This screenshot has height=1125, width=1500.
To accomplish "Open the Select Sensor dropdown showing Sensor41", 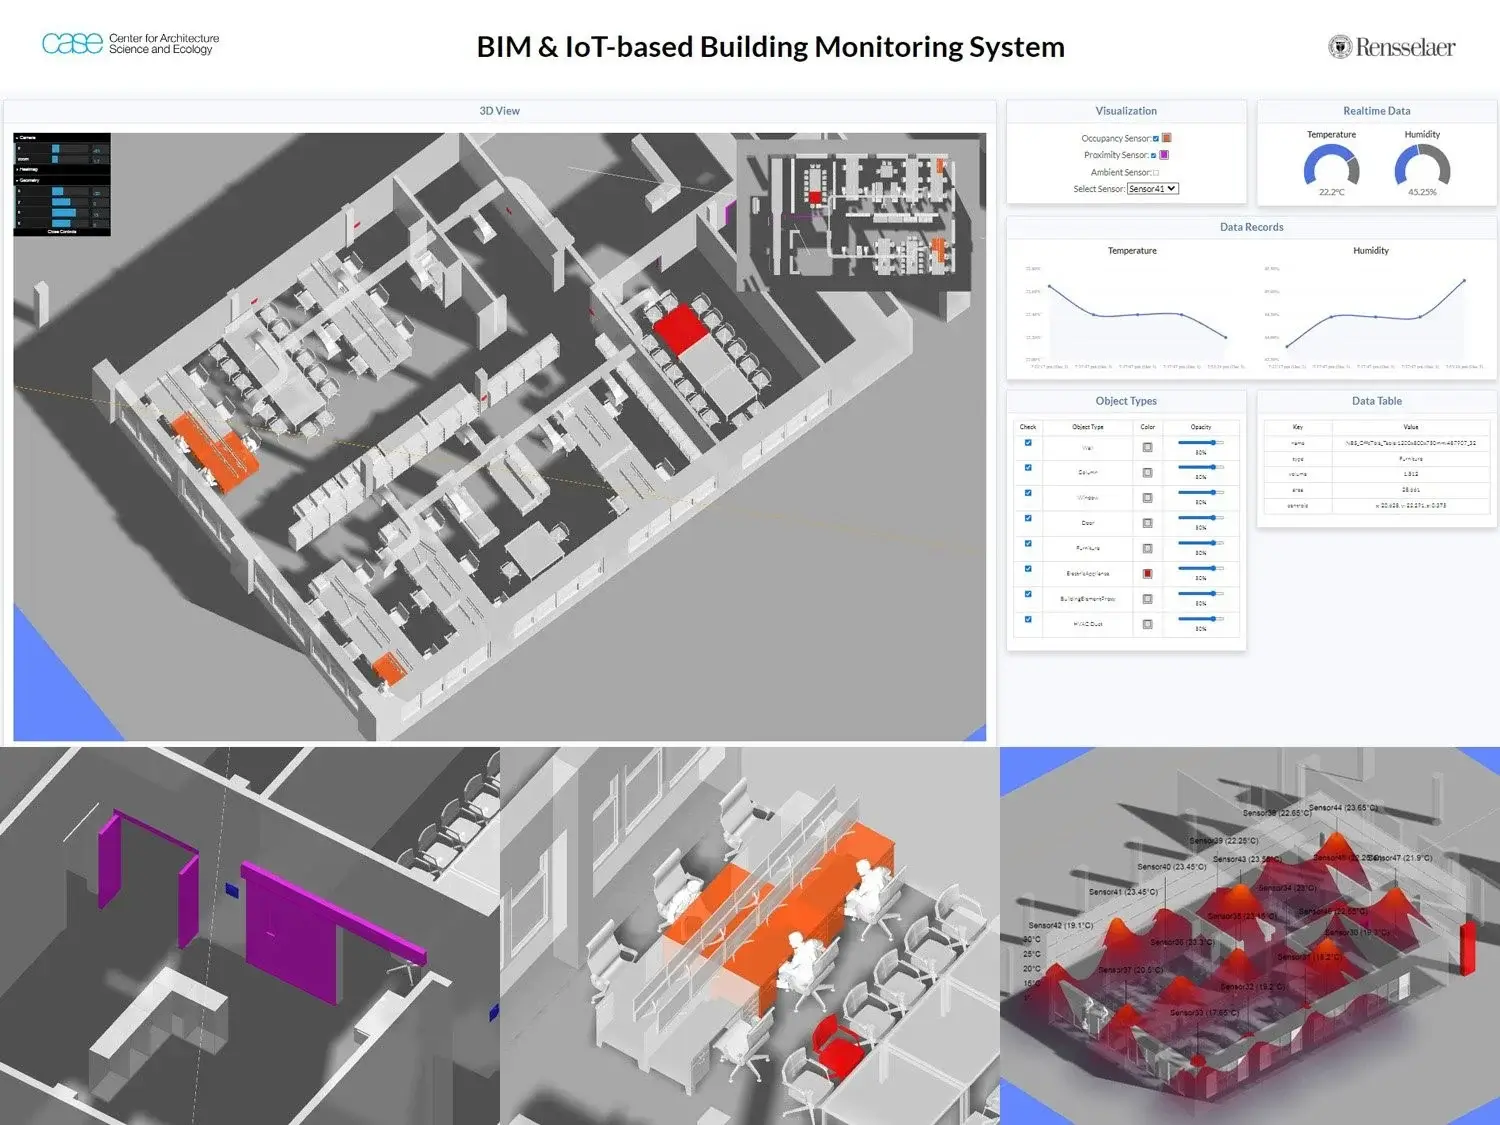I will click(1153, 188).
